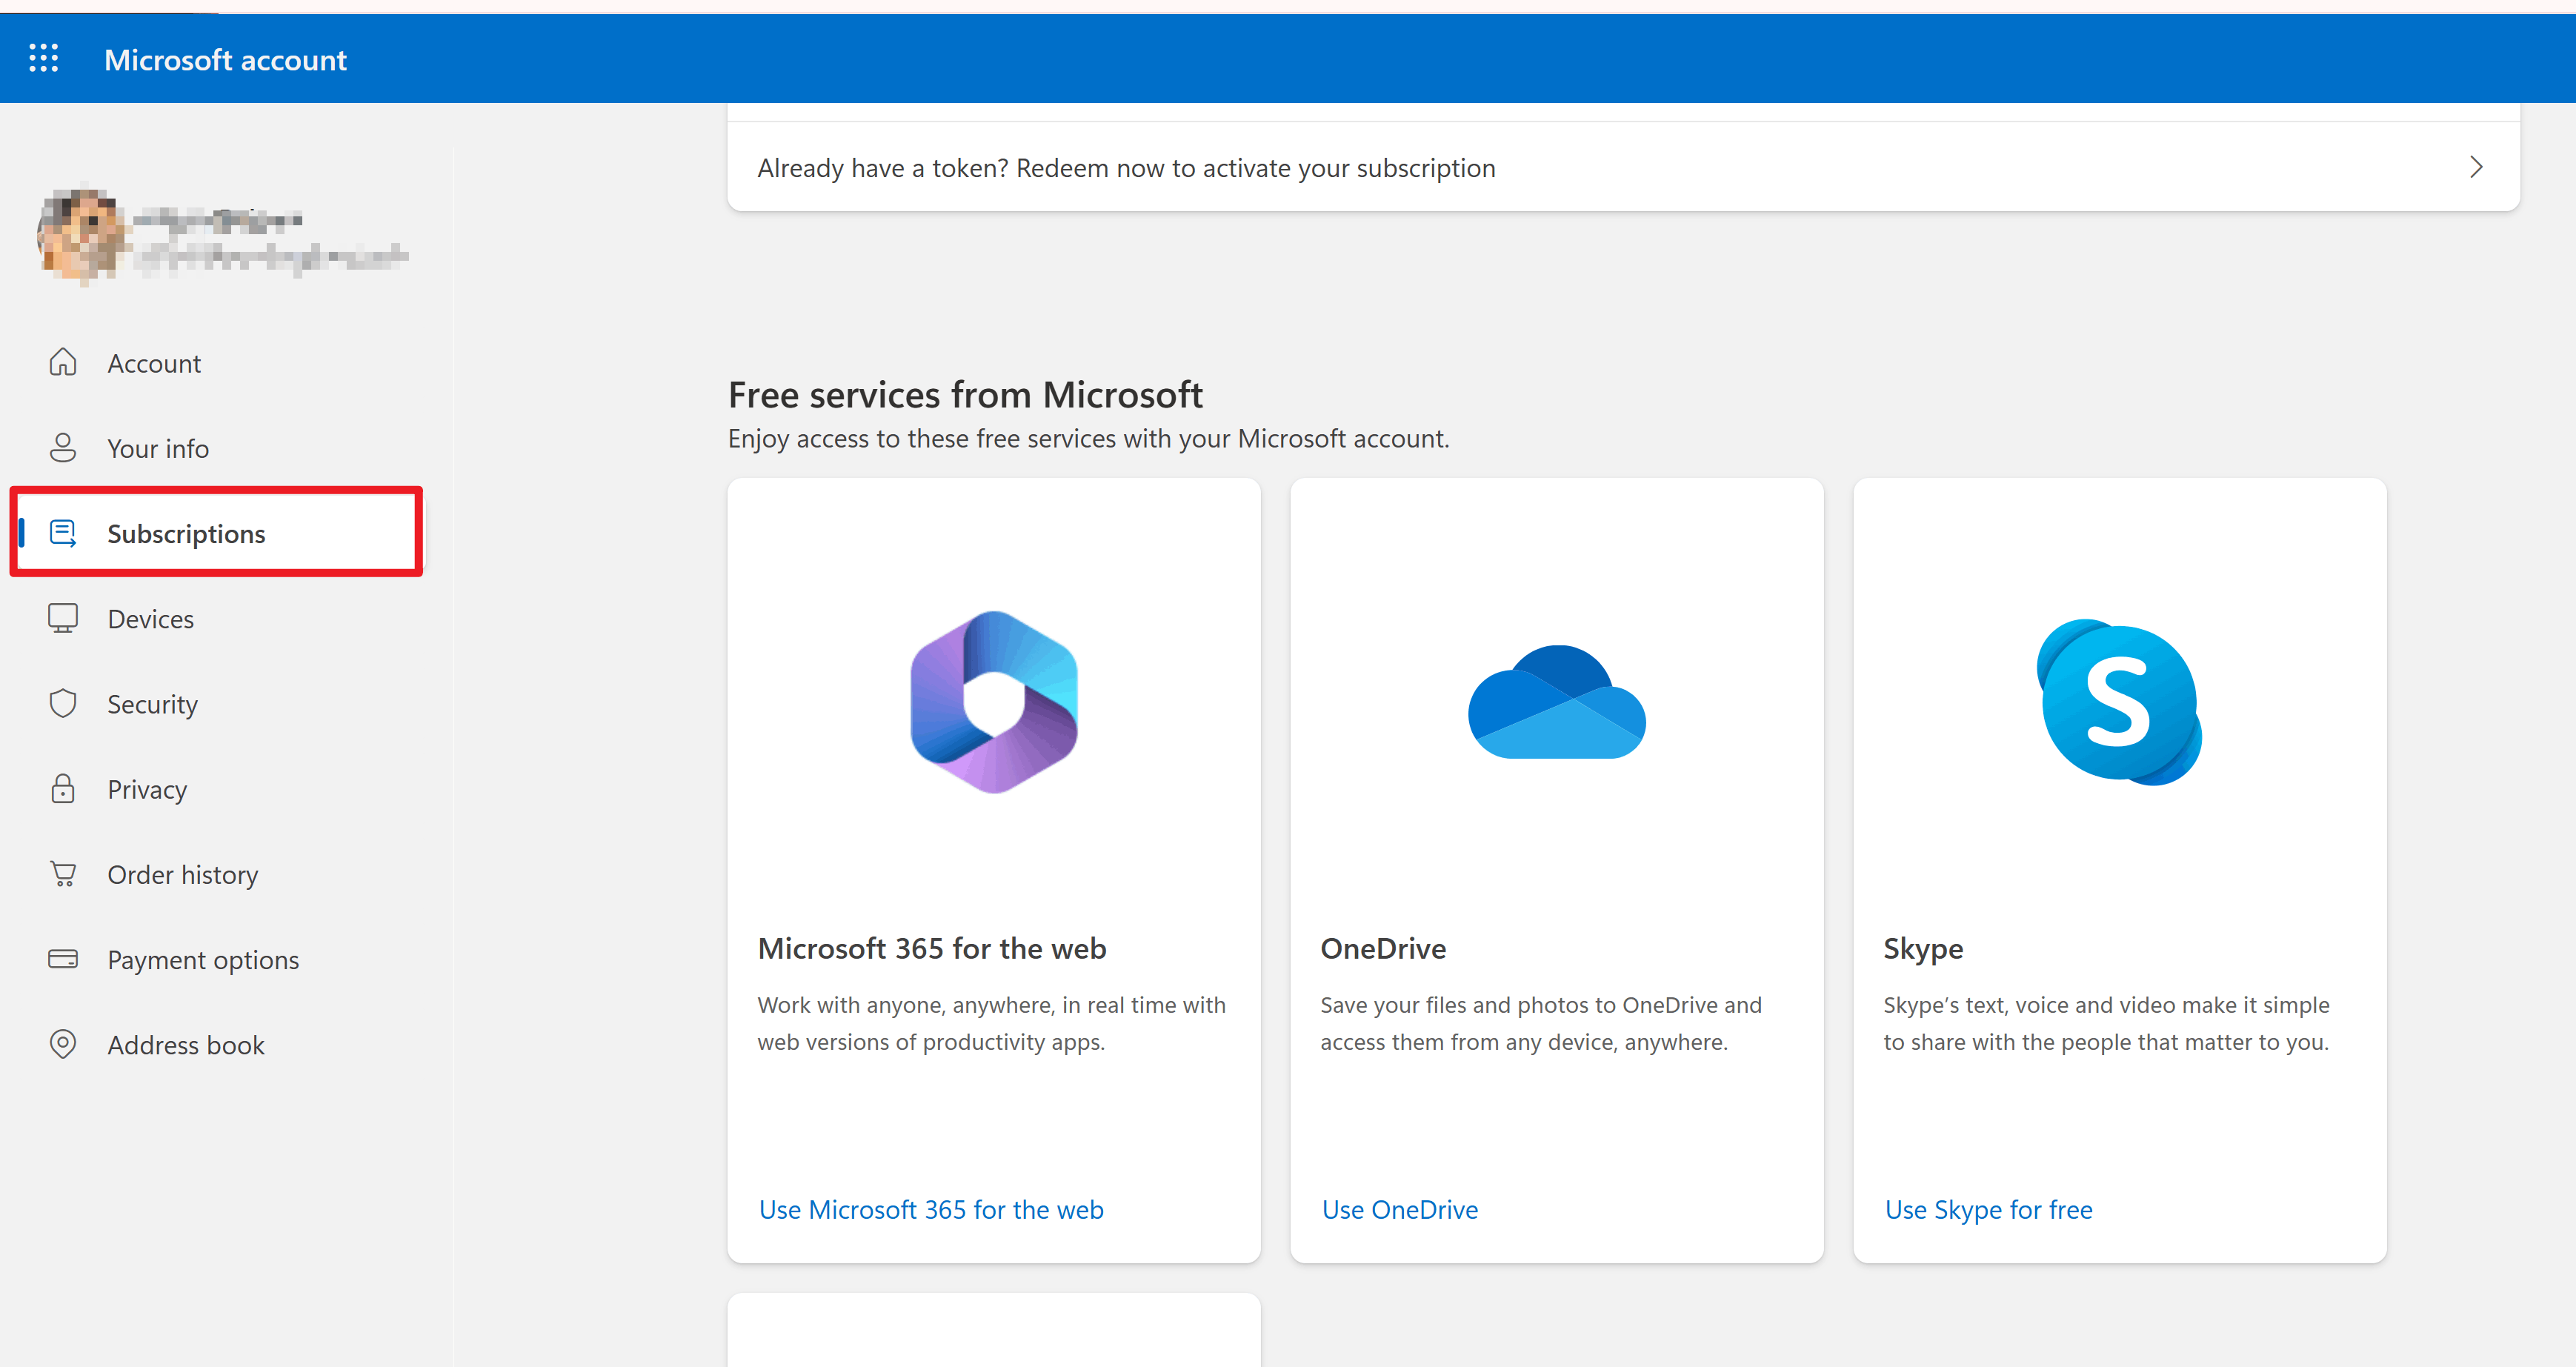
Task: Click the Your info person icon
Action: pos(63,448)
